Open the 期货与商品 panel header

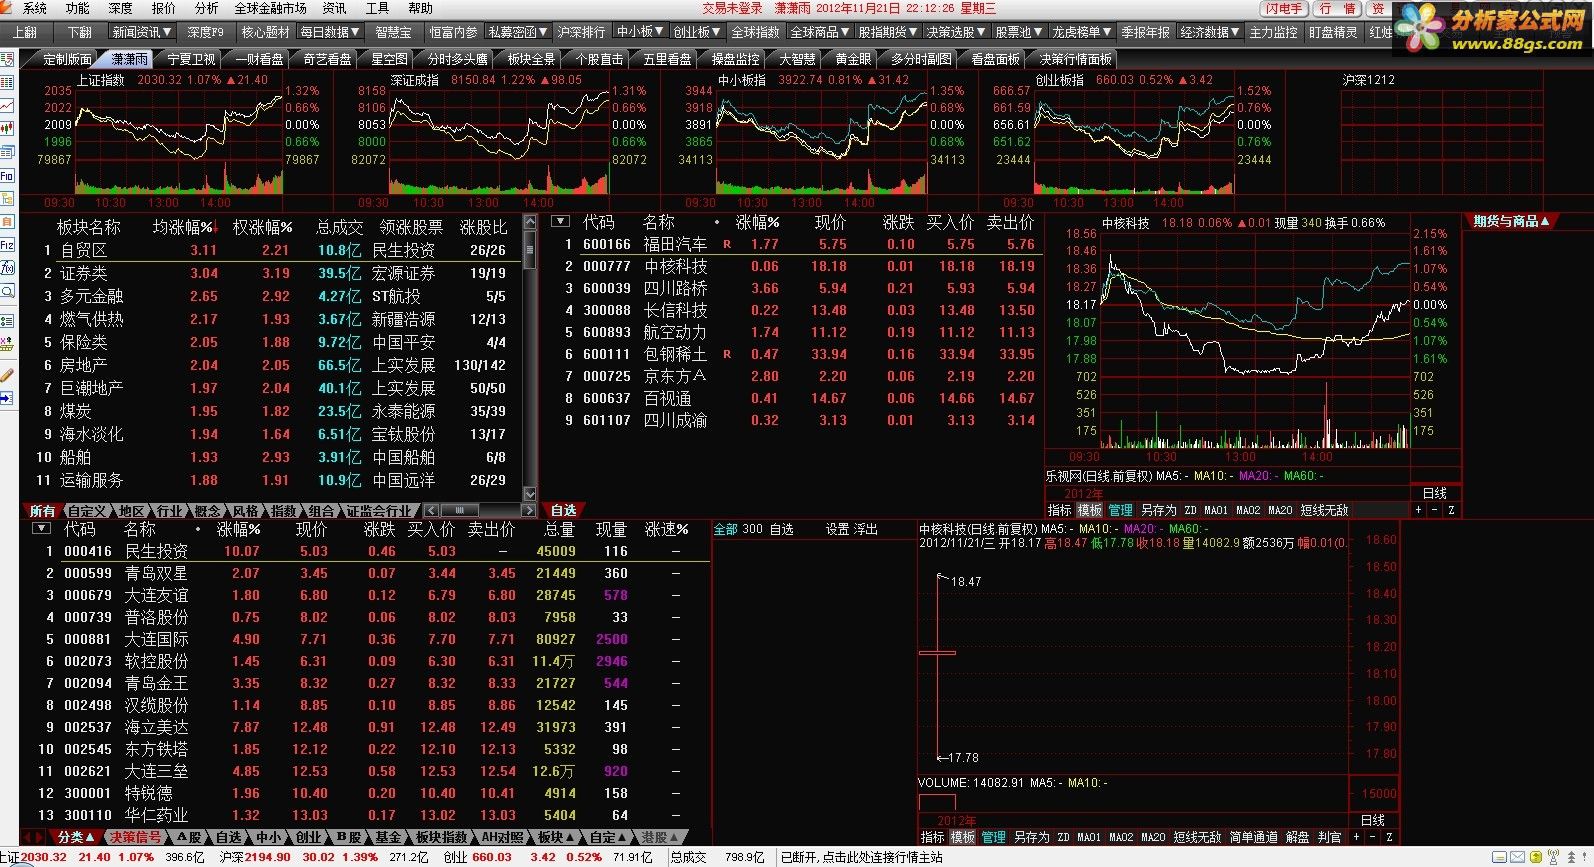[1511, 221]
